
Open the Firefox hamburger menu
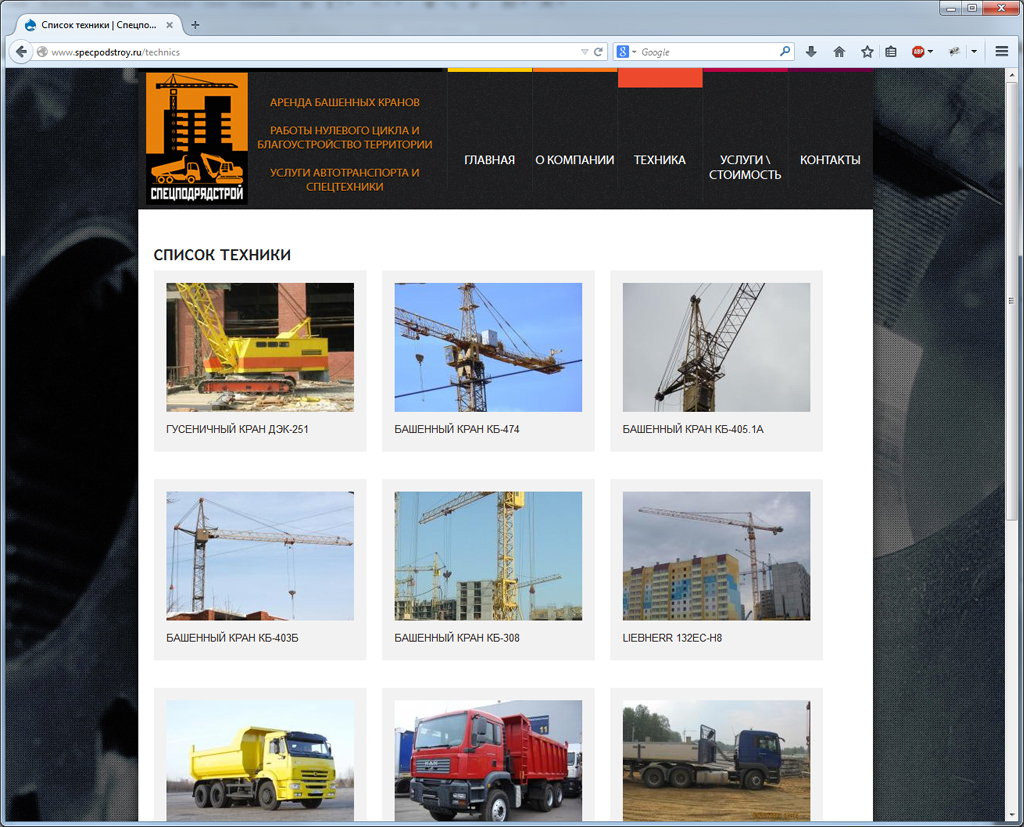pos(1002,51)
